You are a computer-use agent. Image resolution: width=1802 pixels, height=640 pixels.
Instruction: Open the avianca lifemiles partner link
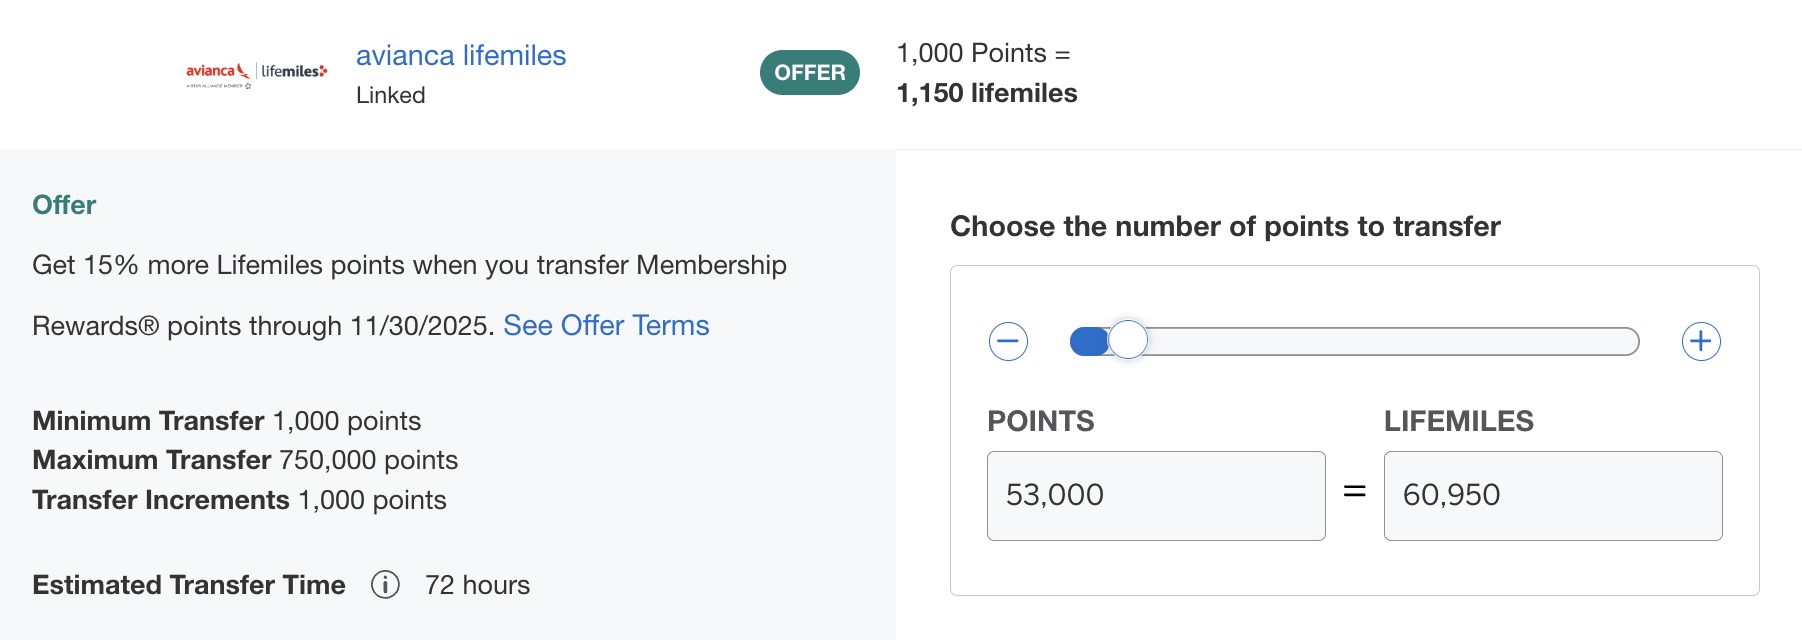point(461,55)
